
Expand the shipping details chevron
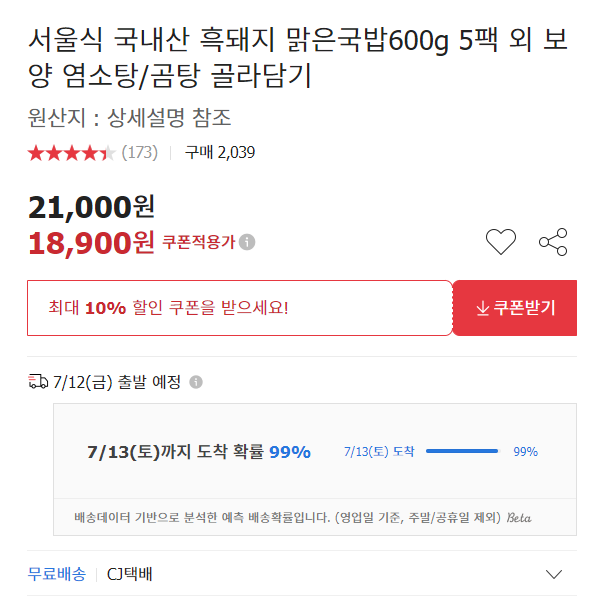pyautogui.click(x=554, y=574)
